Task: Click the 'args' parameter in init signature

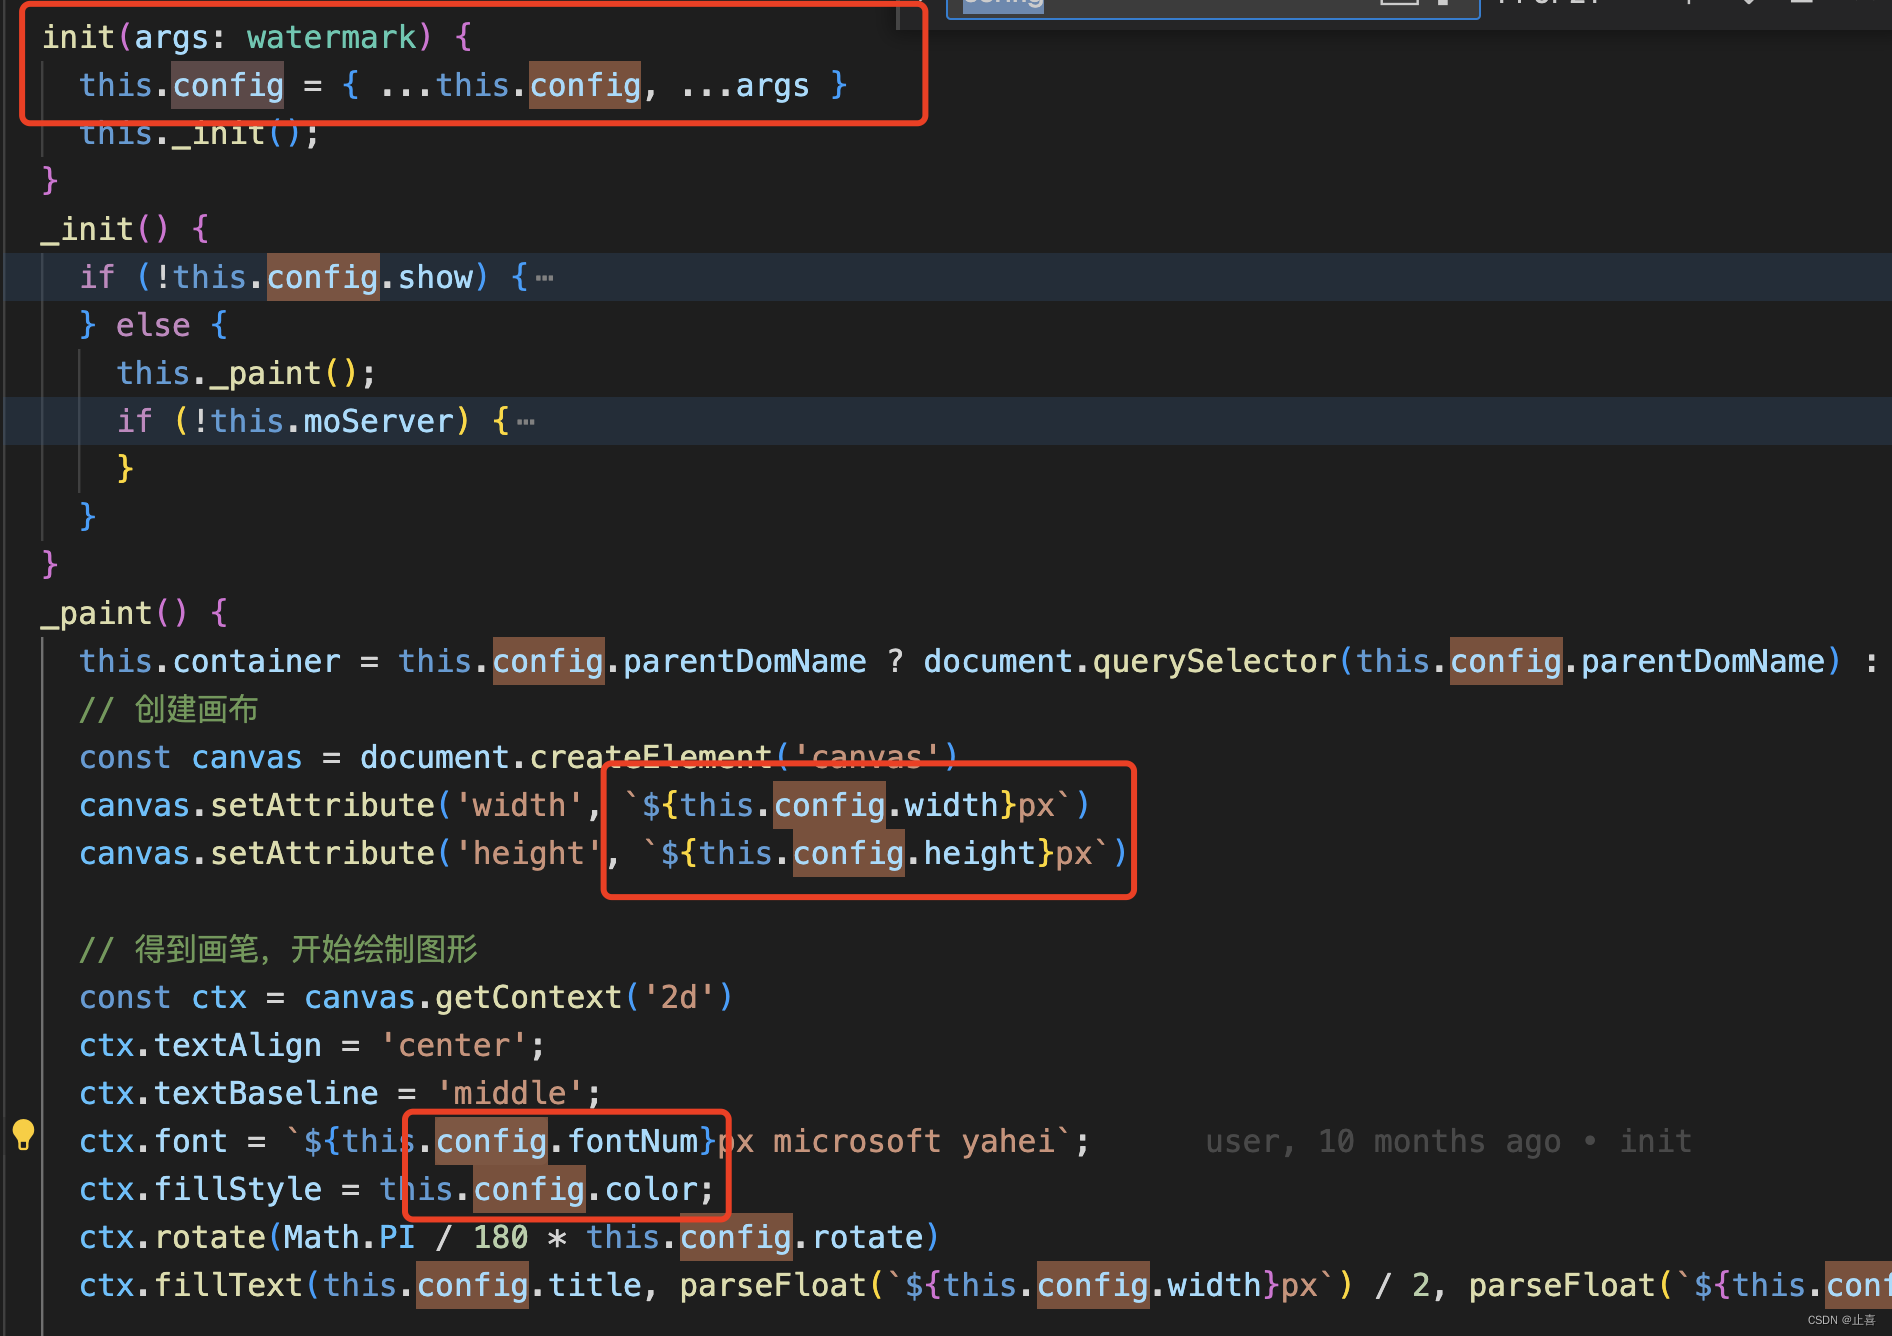Action: click(x=172, y=37)
